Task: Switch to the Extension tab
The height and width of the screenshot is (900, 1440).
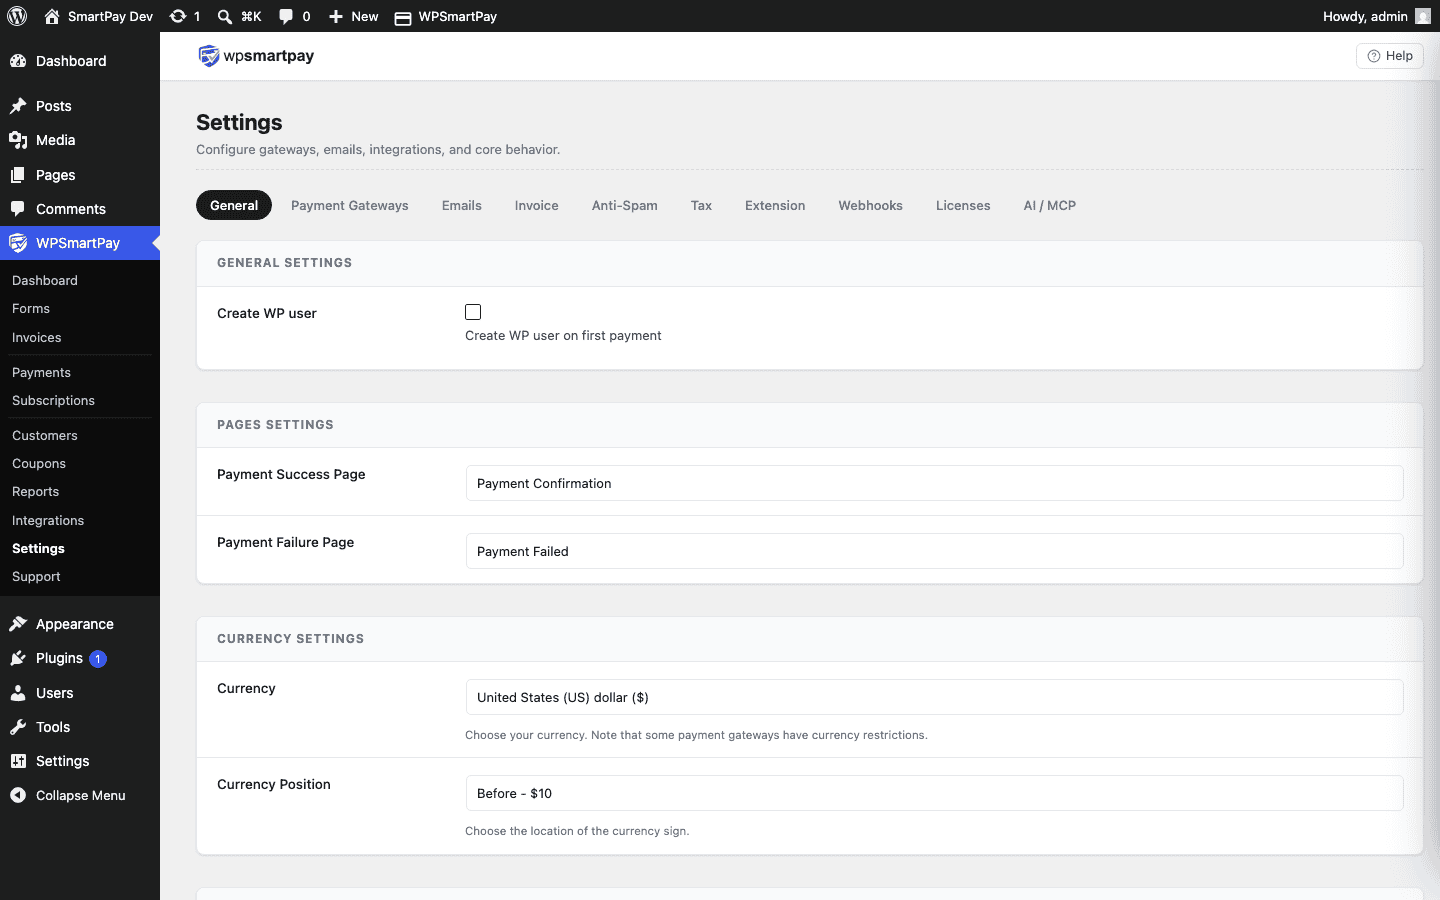Action: [x=775, y=205]
